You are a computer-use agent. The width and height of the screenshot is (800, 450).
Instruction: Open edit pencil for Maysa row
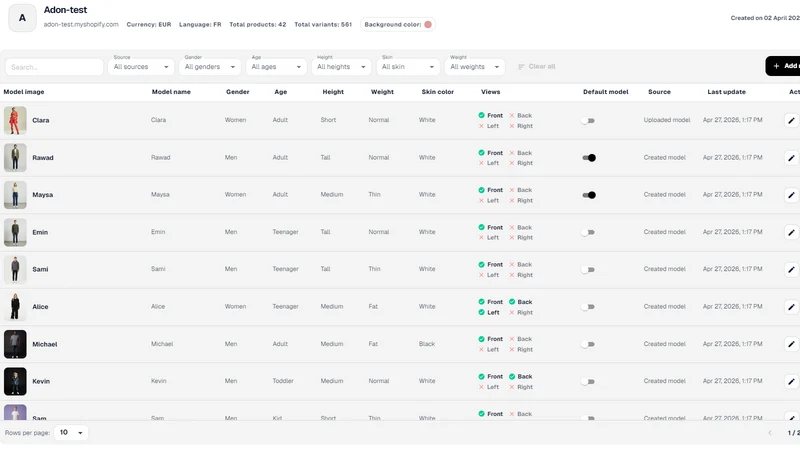click(791, 195)
